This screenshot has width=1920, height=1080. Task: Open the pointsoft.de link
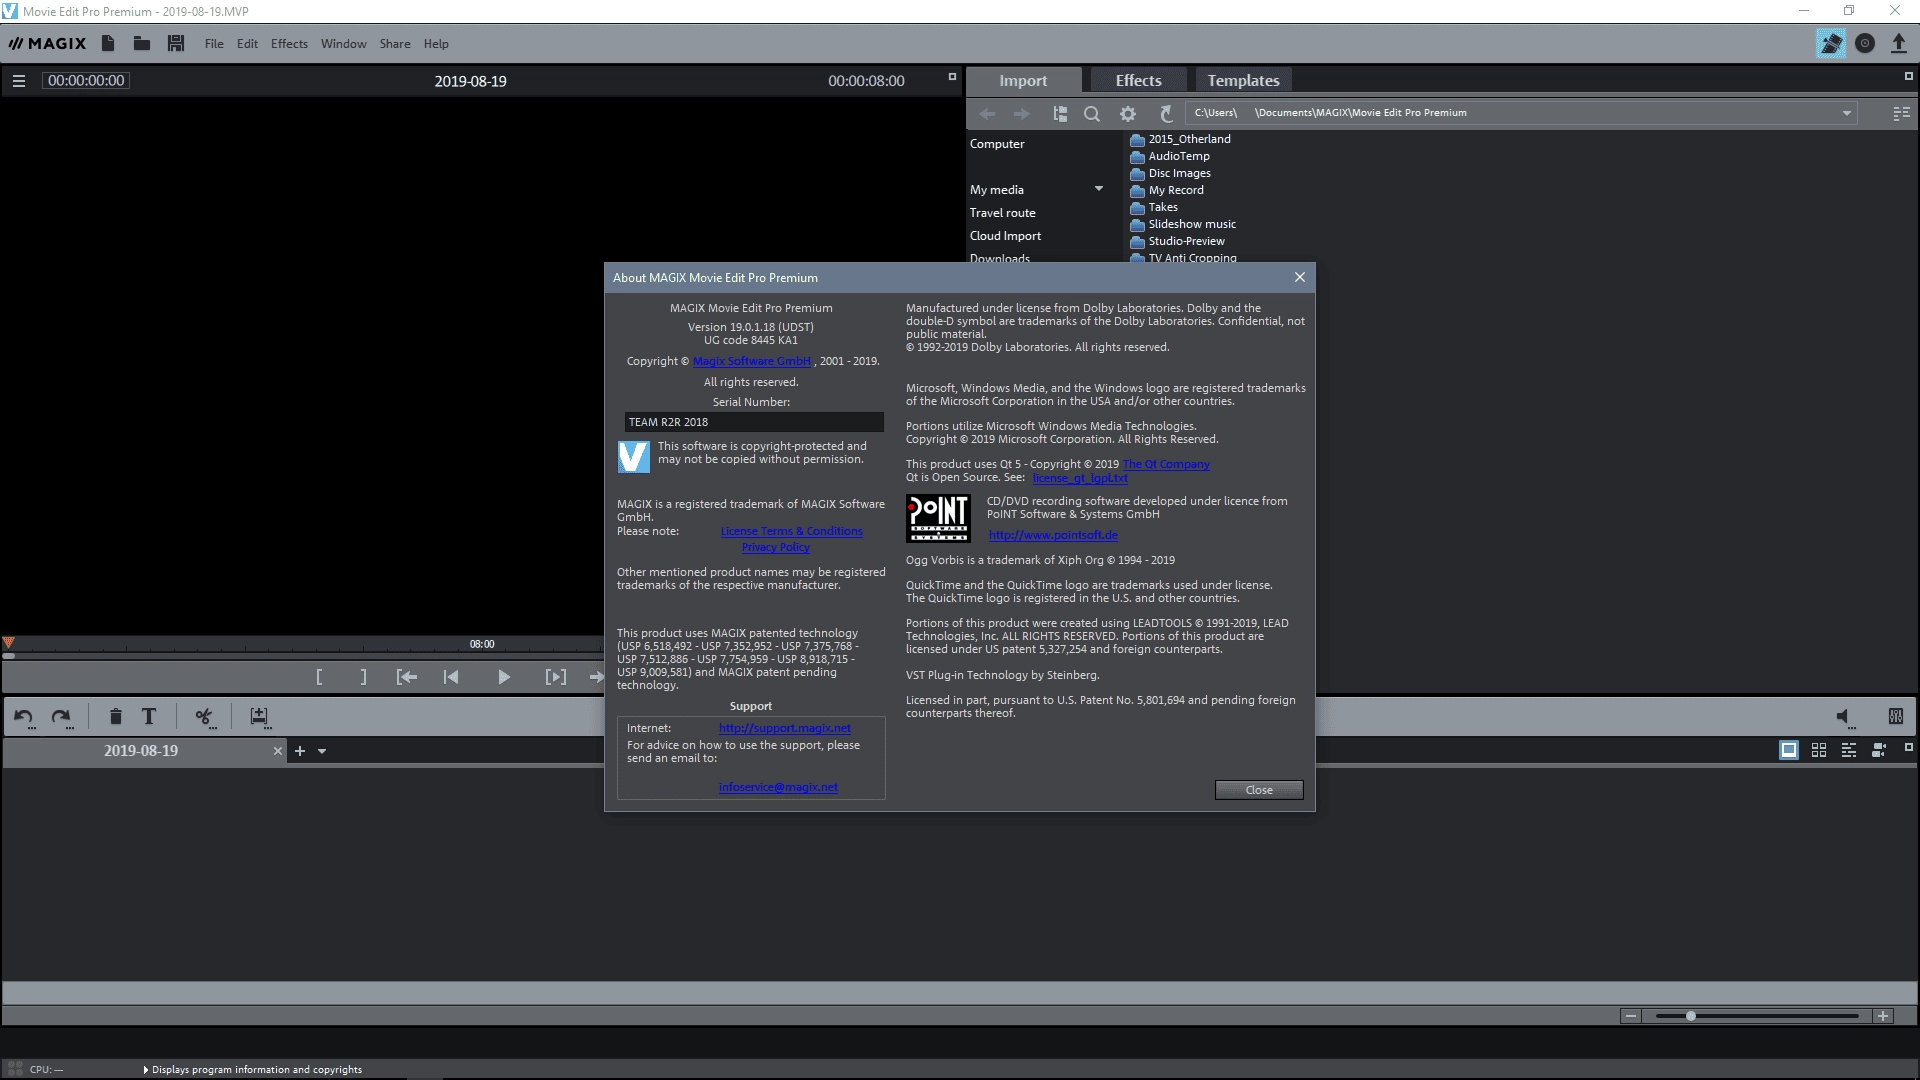(x=1053, y=535)
